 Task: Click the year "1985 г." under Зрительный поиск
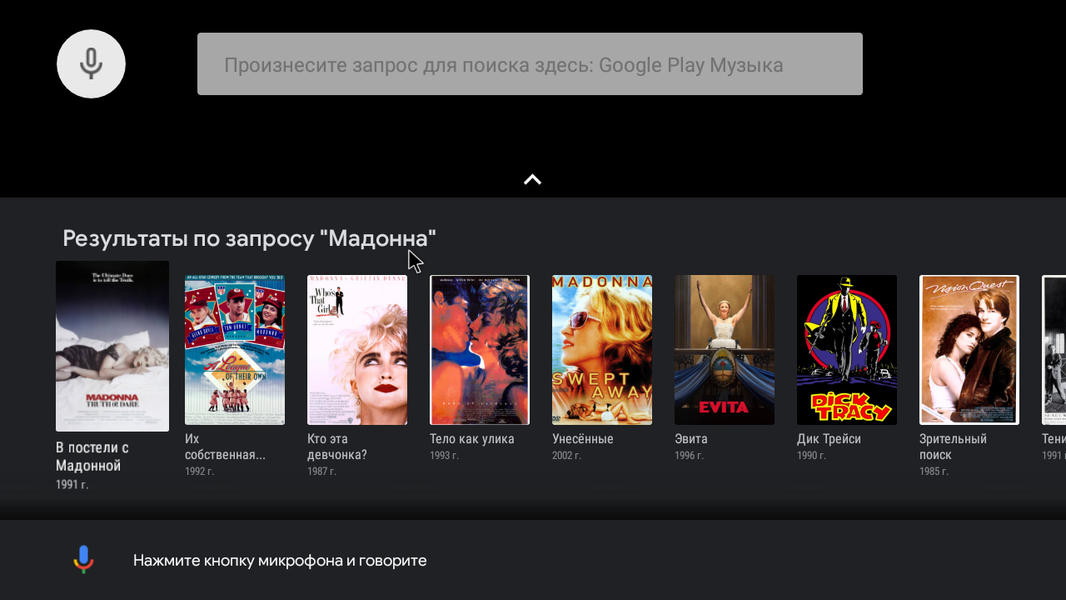coord(933,471)
